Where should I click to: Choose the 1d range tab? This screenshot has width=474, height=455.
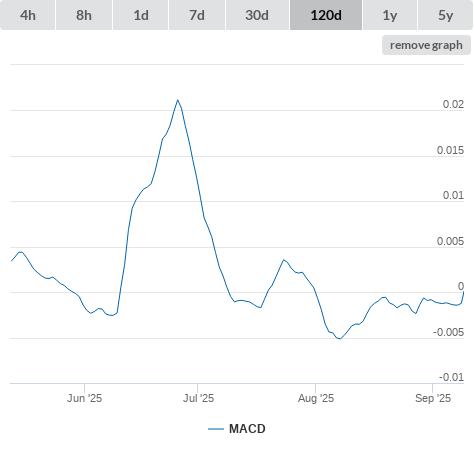click(x=141, y=15)
